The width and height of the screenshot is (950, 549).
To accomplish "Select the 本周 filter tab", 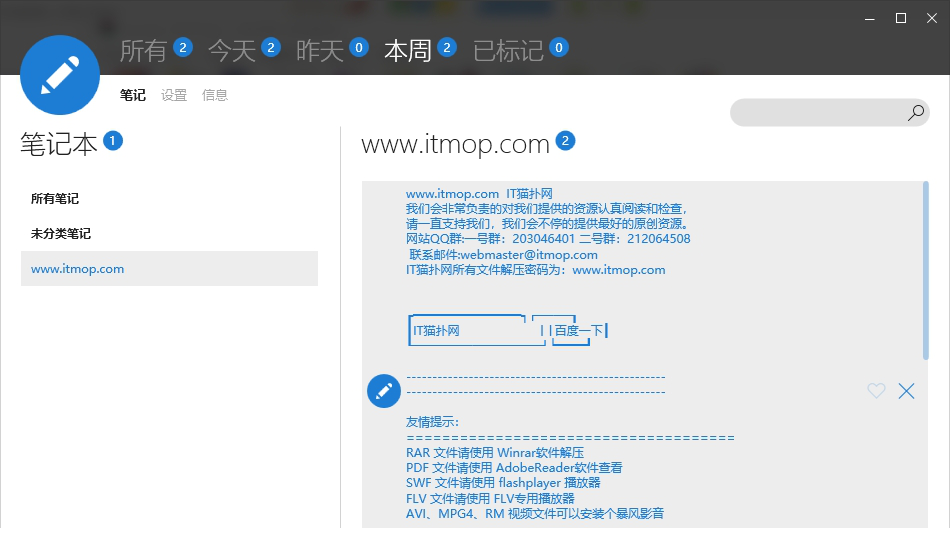I will point(408,50).
